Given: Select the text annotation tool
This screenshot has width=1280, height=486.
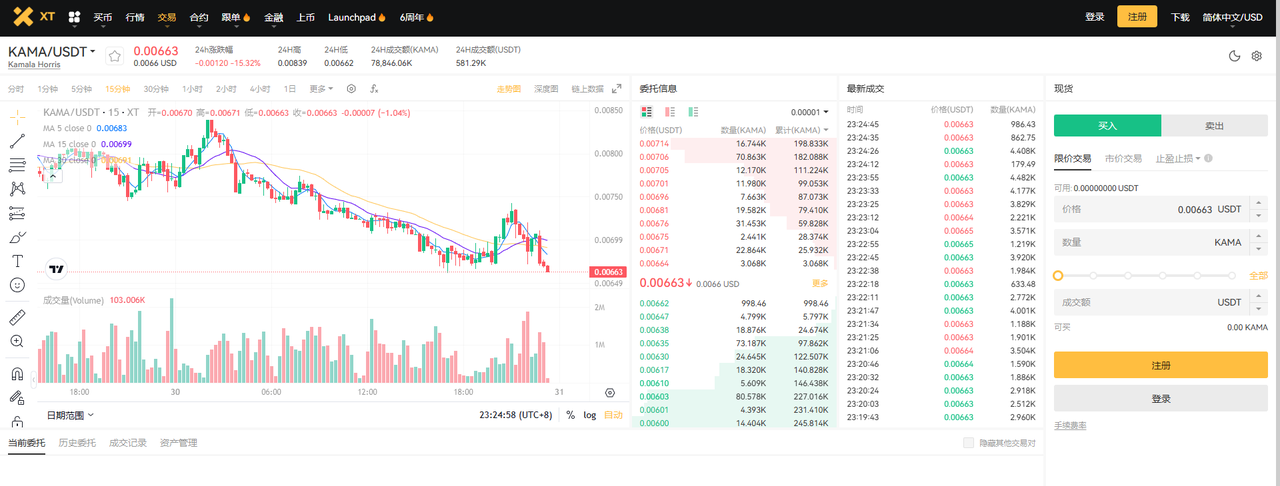Looking at the screenshot, I should (x=17, y=260).
